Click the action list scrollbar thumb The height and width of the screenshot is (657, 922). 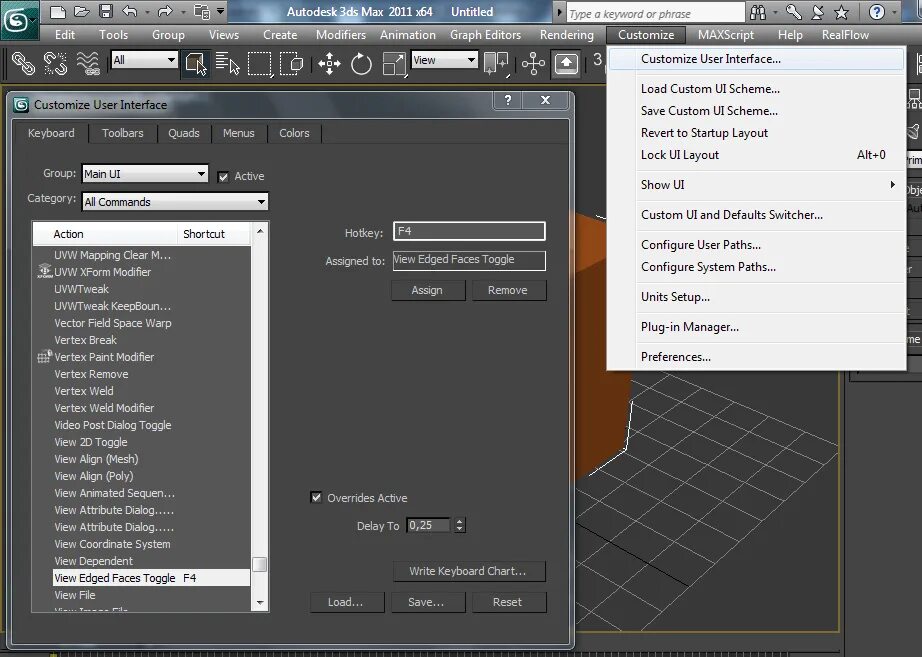click(259, 564)
